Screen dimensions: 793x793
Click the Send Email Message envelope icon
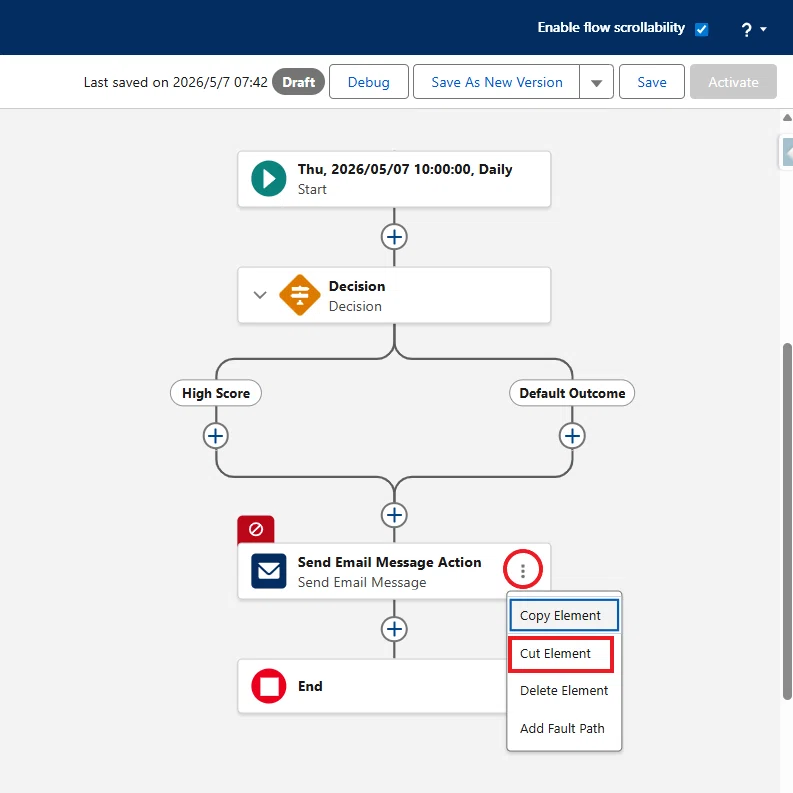[x=269, y=571]
